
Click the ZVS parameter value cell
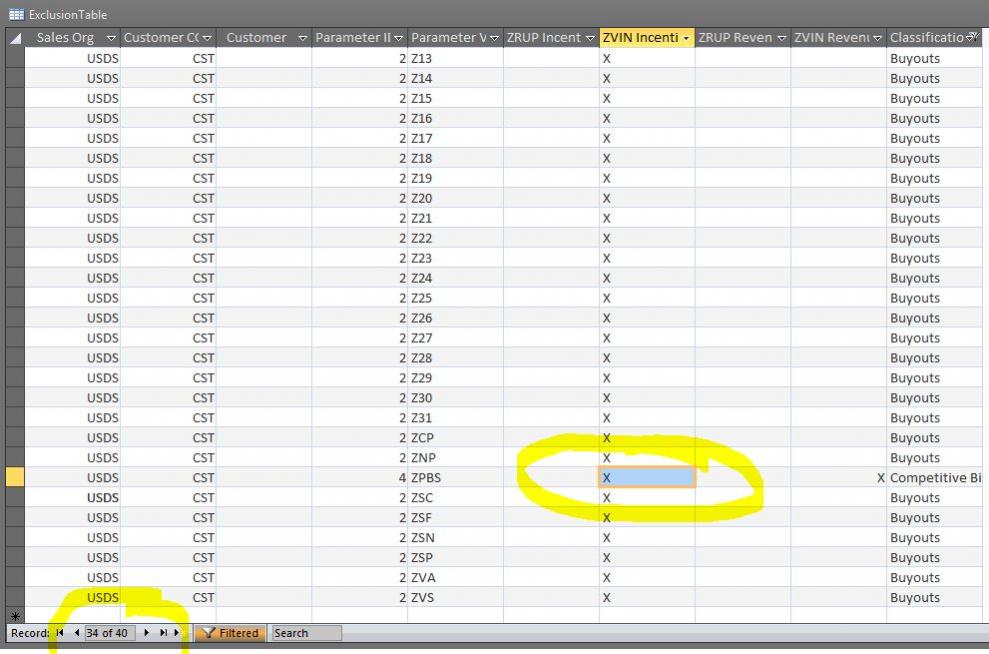click(x=455, y=597)
